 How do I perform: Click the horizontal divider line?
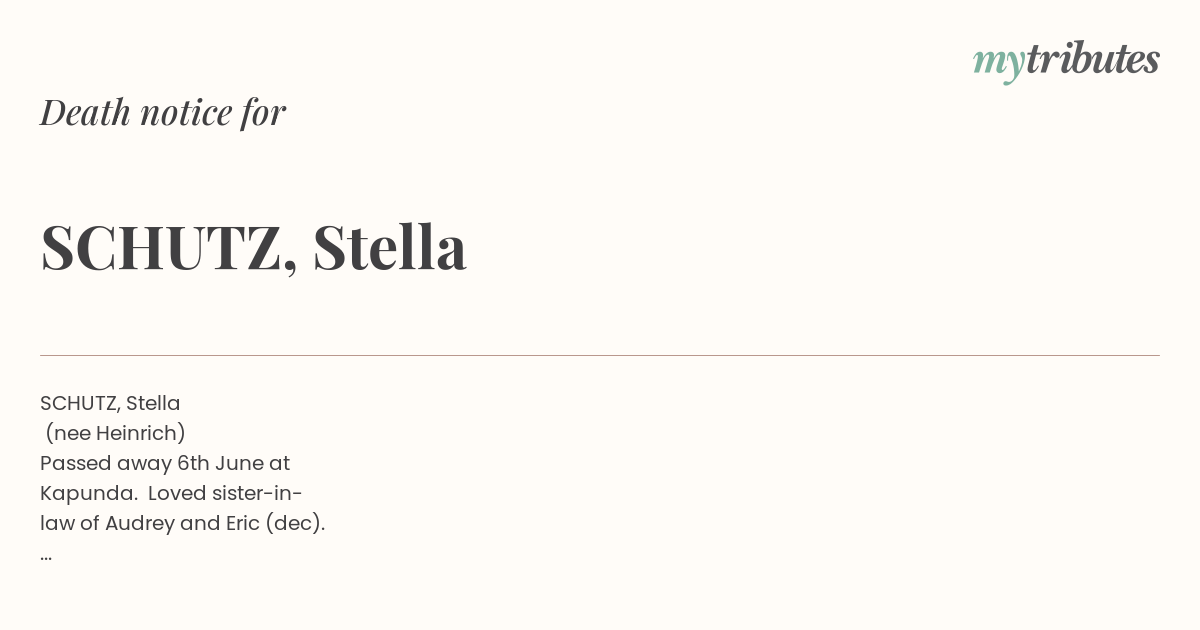[600, 355]
